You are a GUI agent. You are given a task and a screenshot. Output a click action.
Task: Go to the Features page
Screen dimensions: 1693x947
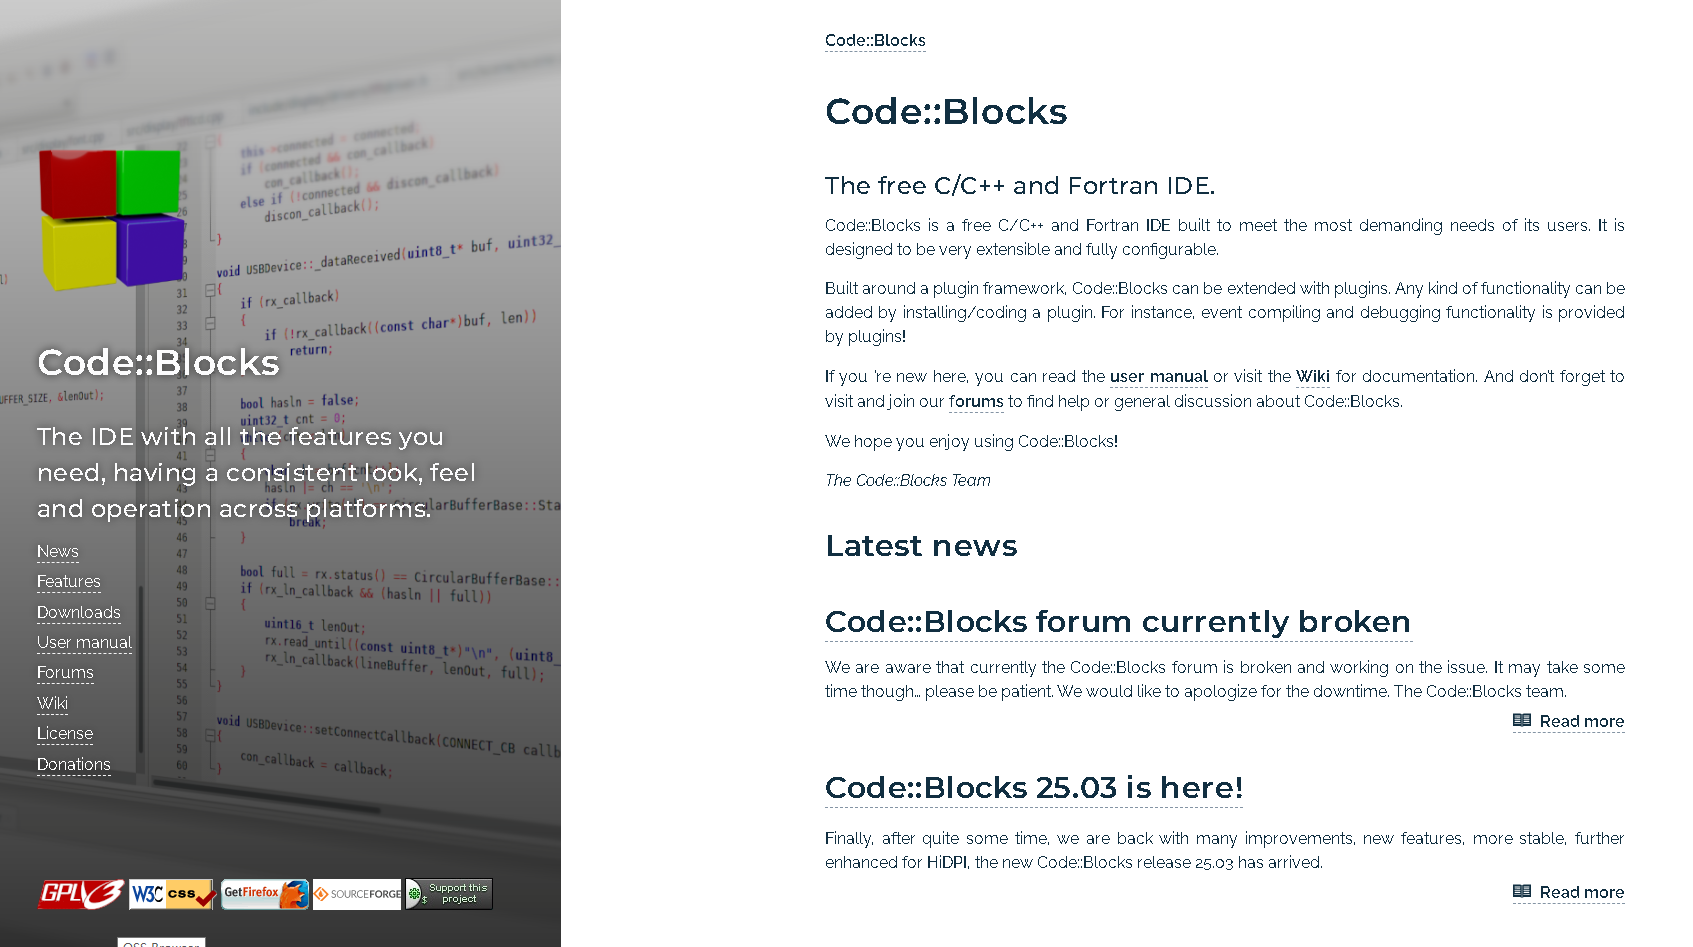69,582
